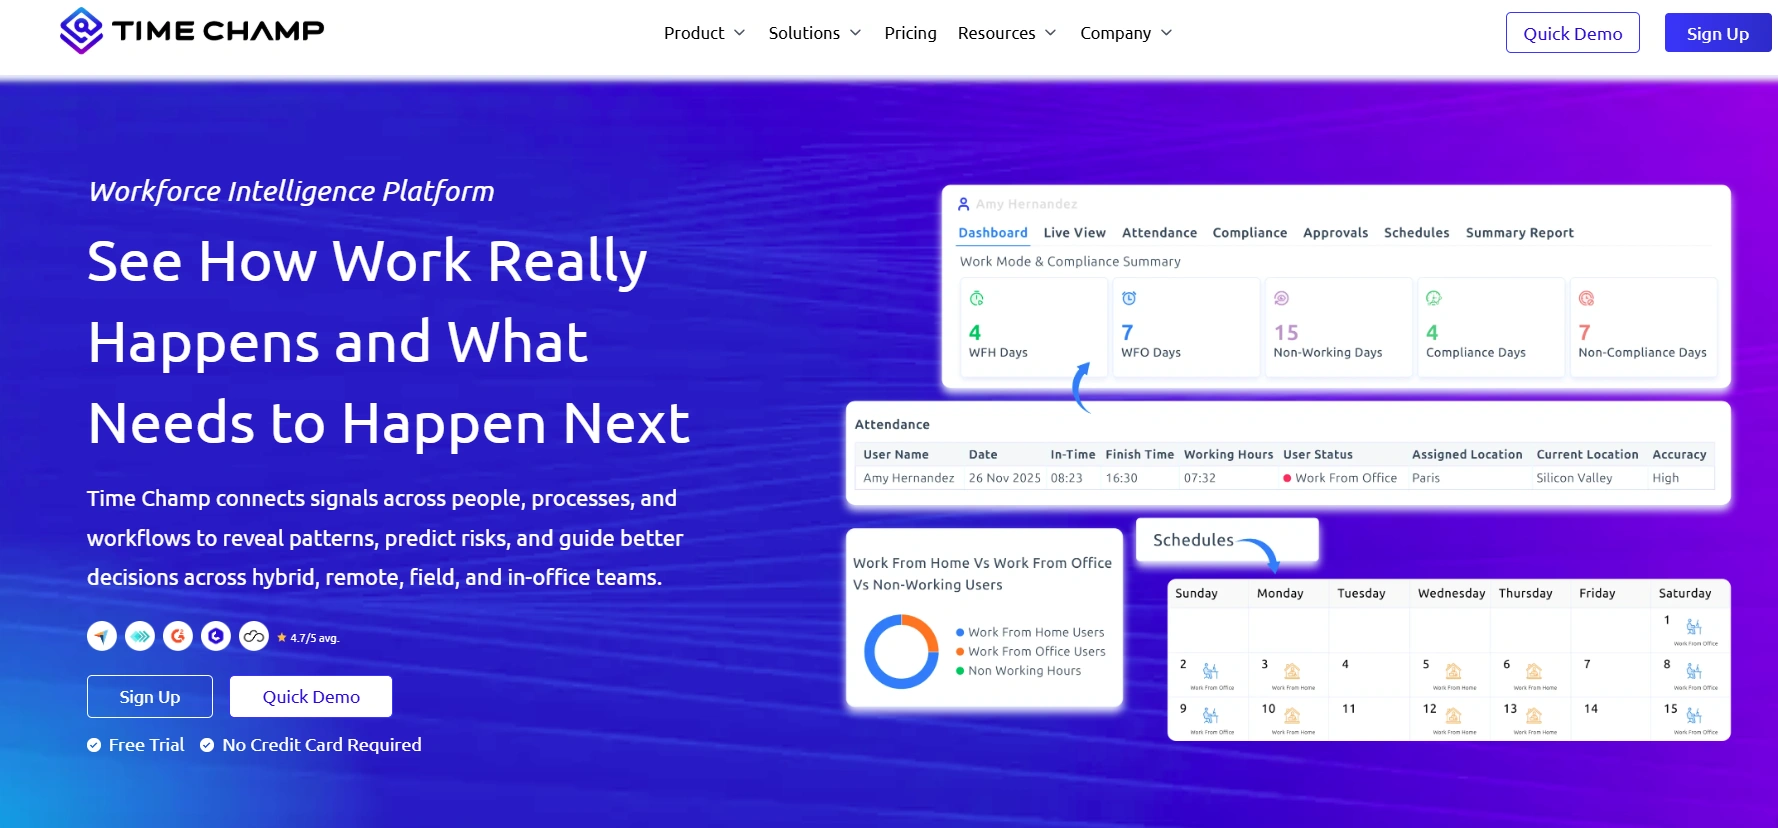Click the Time Champ logo icon
Viewport: 1778px width, 828px height.
[x=81, y=30]
